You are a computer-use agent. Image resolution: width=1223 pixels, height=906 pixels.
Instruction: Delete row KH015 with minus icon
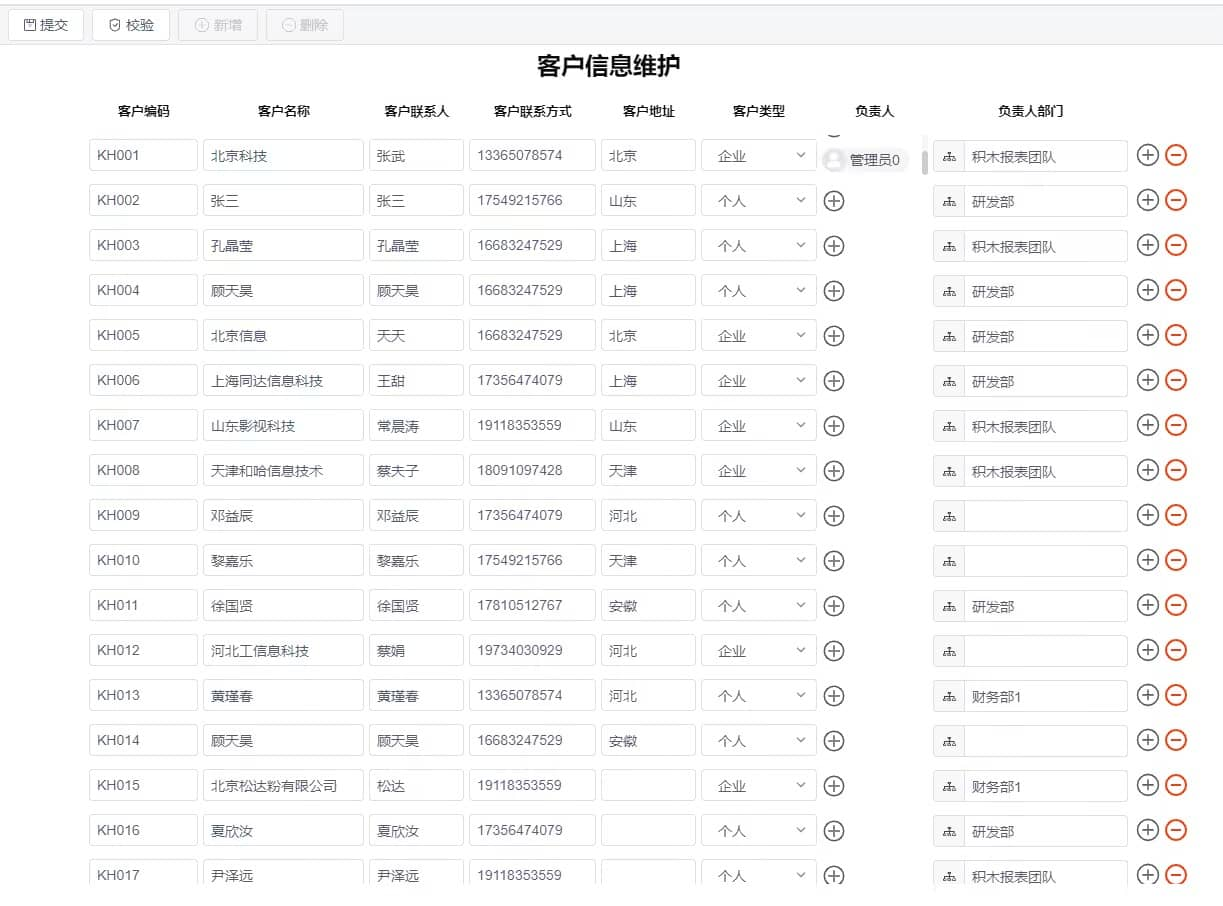click(1176, 785)
